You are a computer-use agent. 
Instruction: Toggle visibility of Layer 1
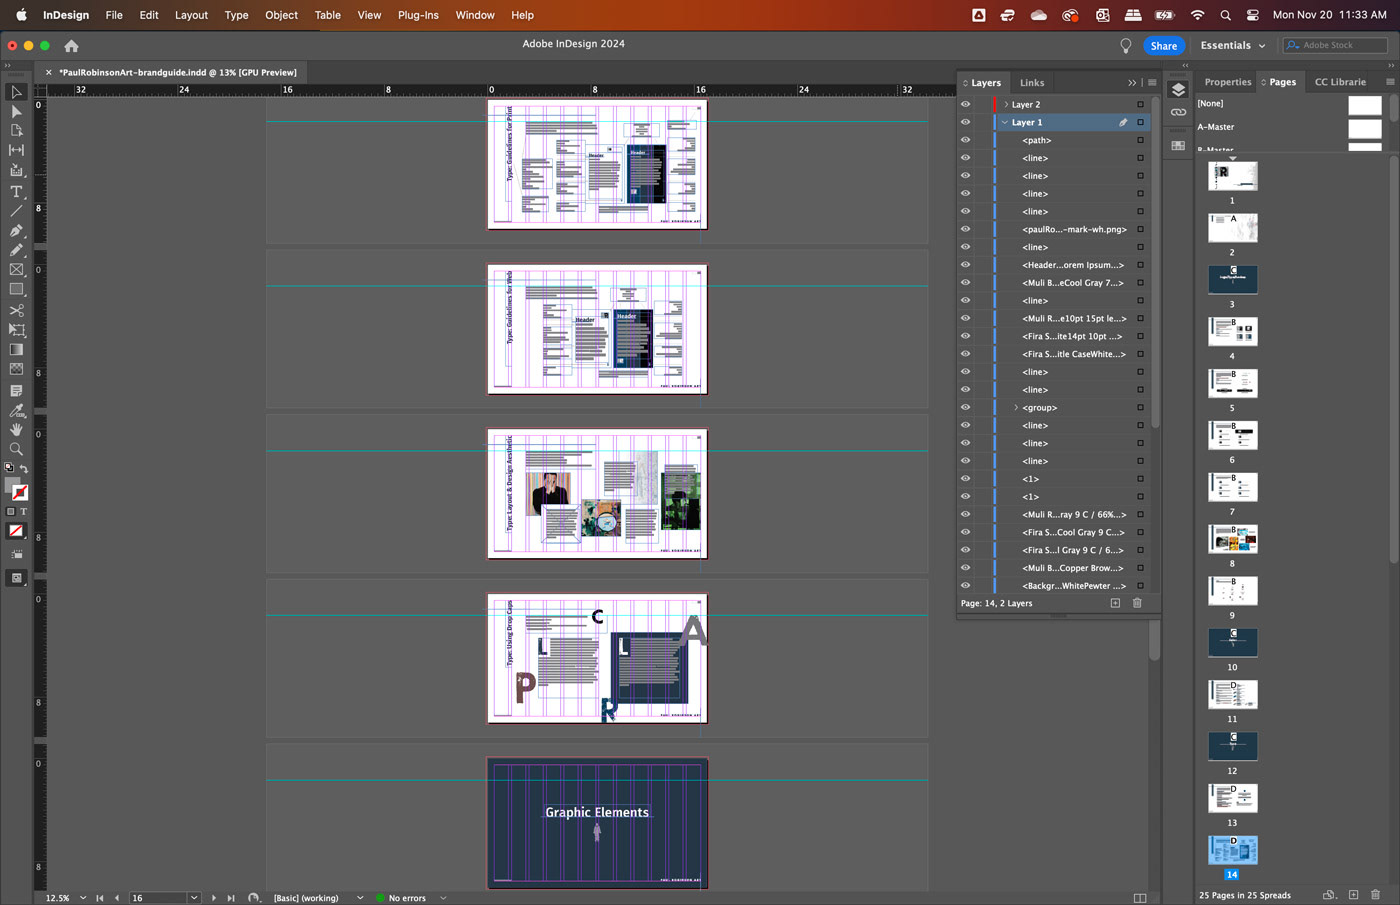(x=965, y=122)
